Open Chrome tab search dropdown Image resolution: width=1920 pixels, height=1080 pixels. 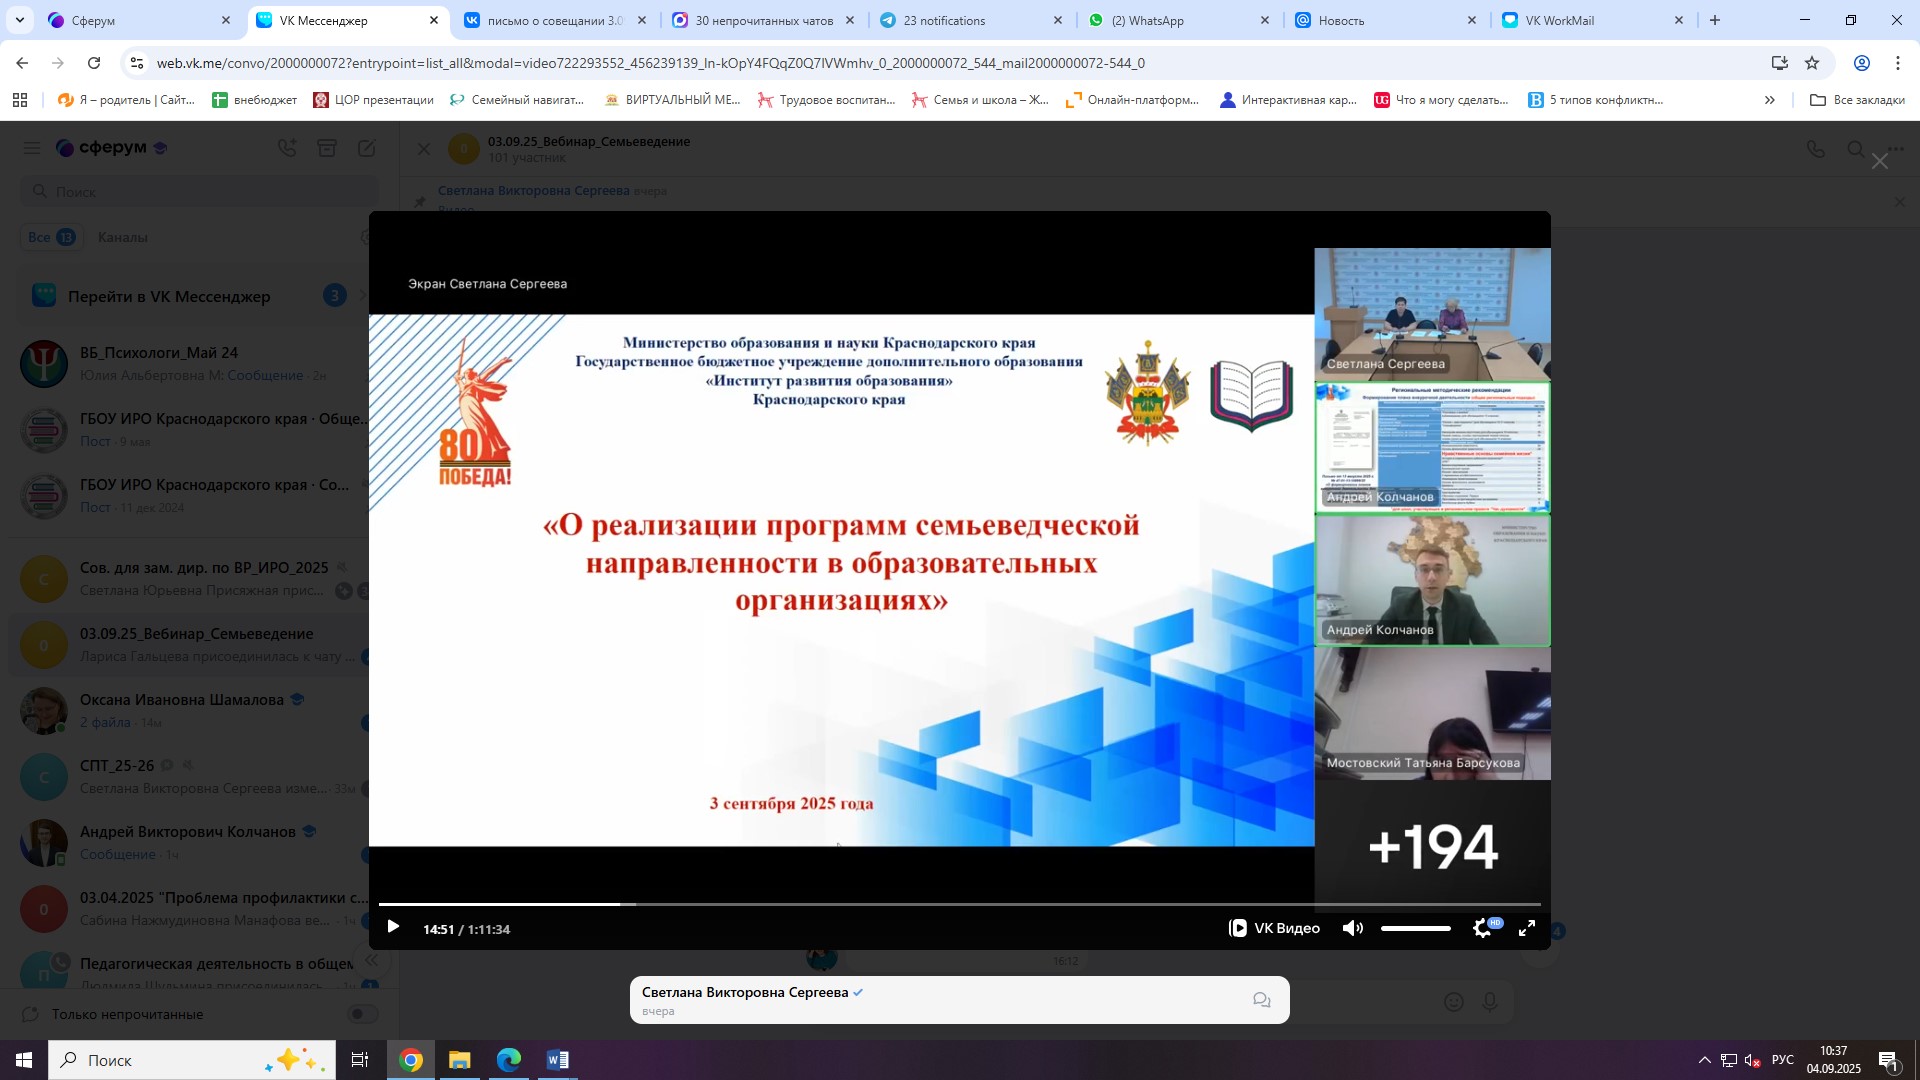20,20
